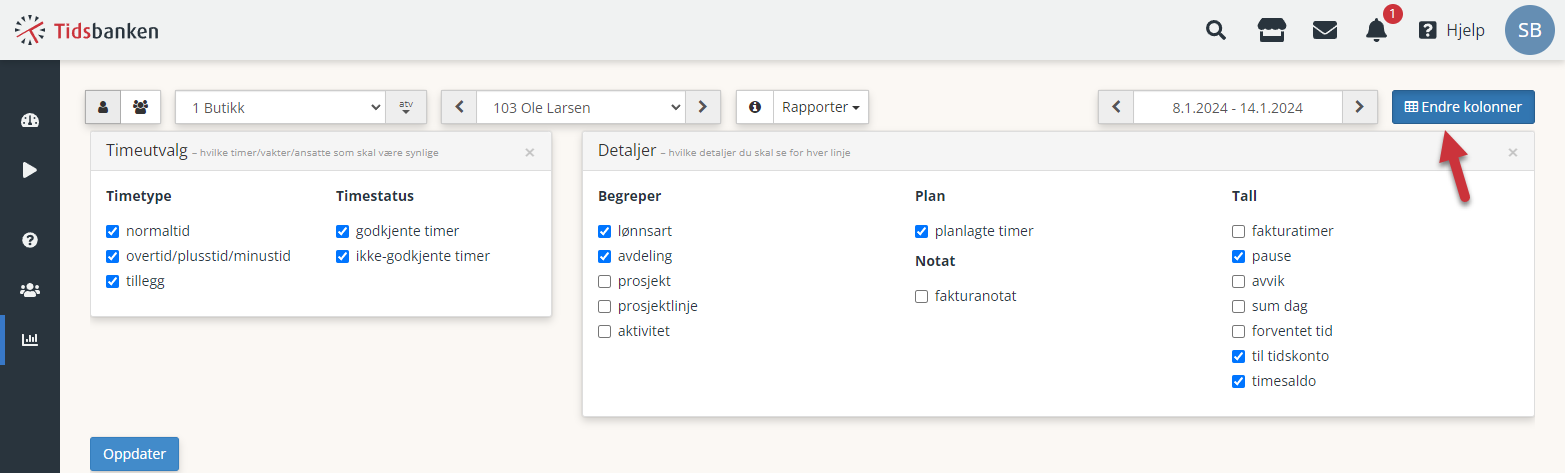Open the 1 Butikk department dropdown
This screenshot has width=1565, height=473.
click(x=281, y=107)
